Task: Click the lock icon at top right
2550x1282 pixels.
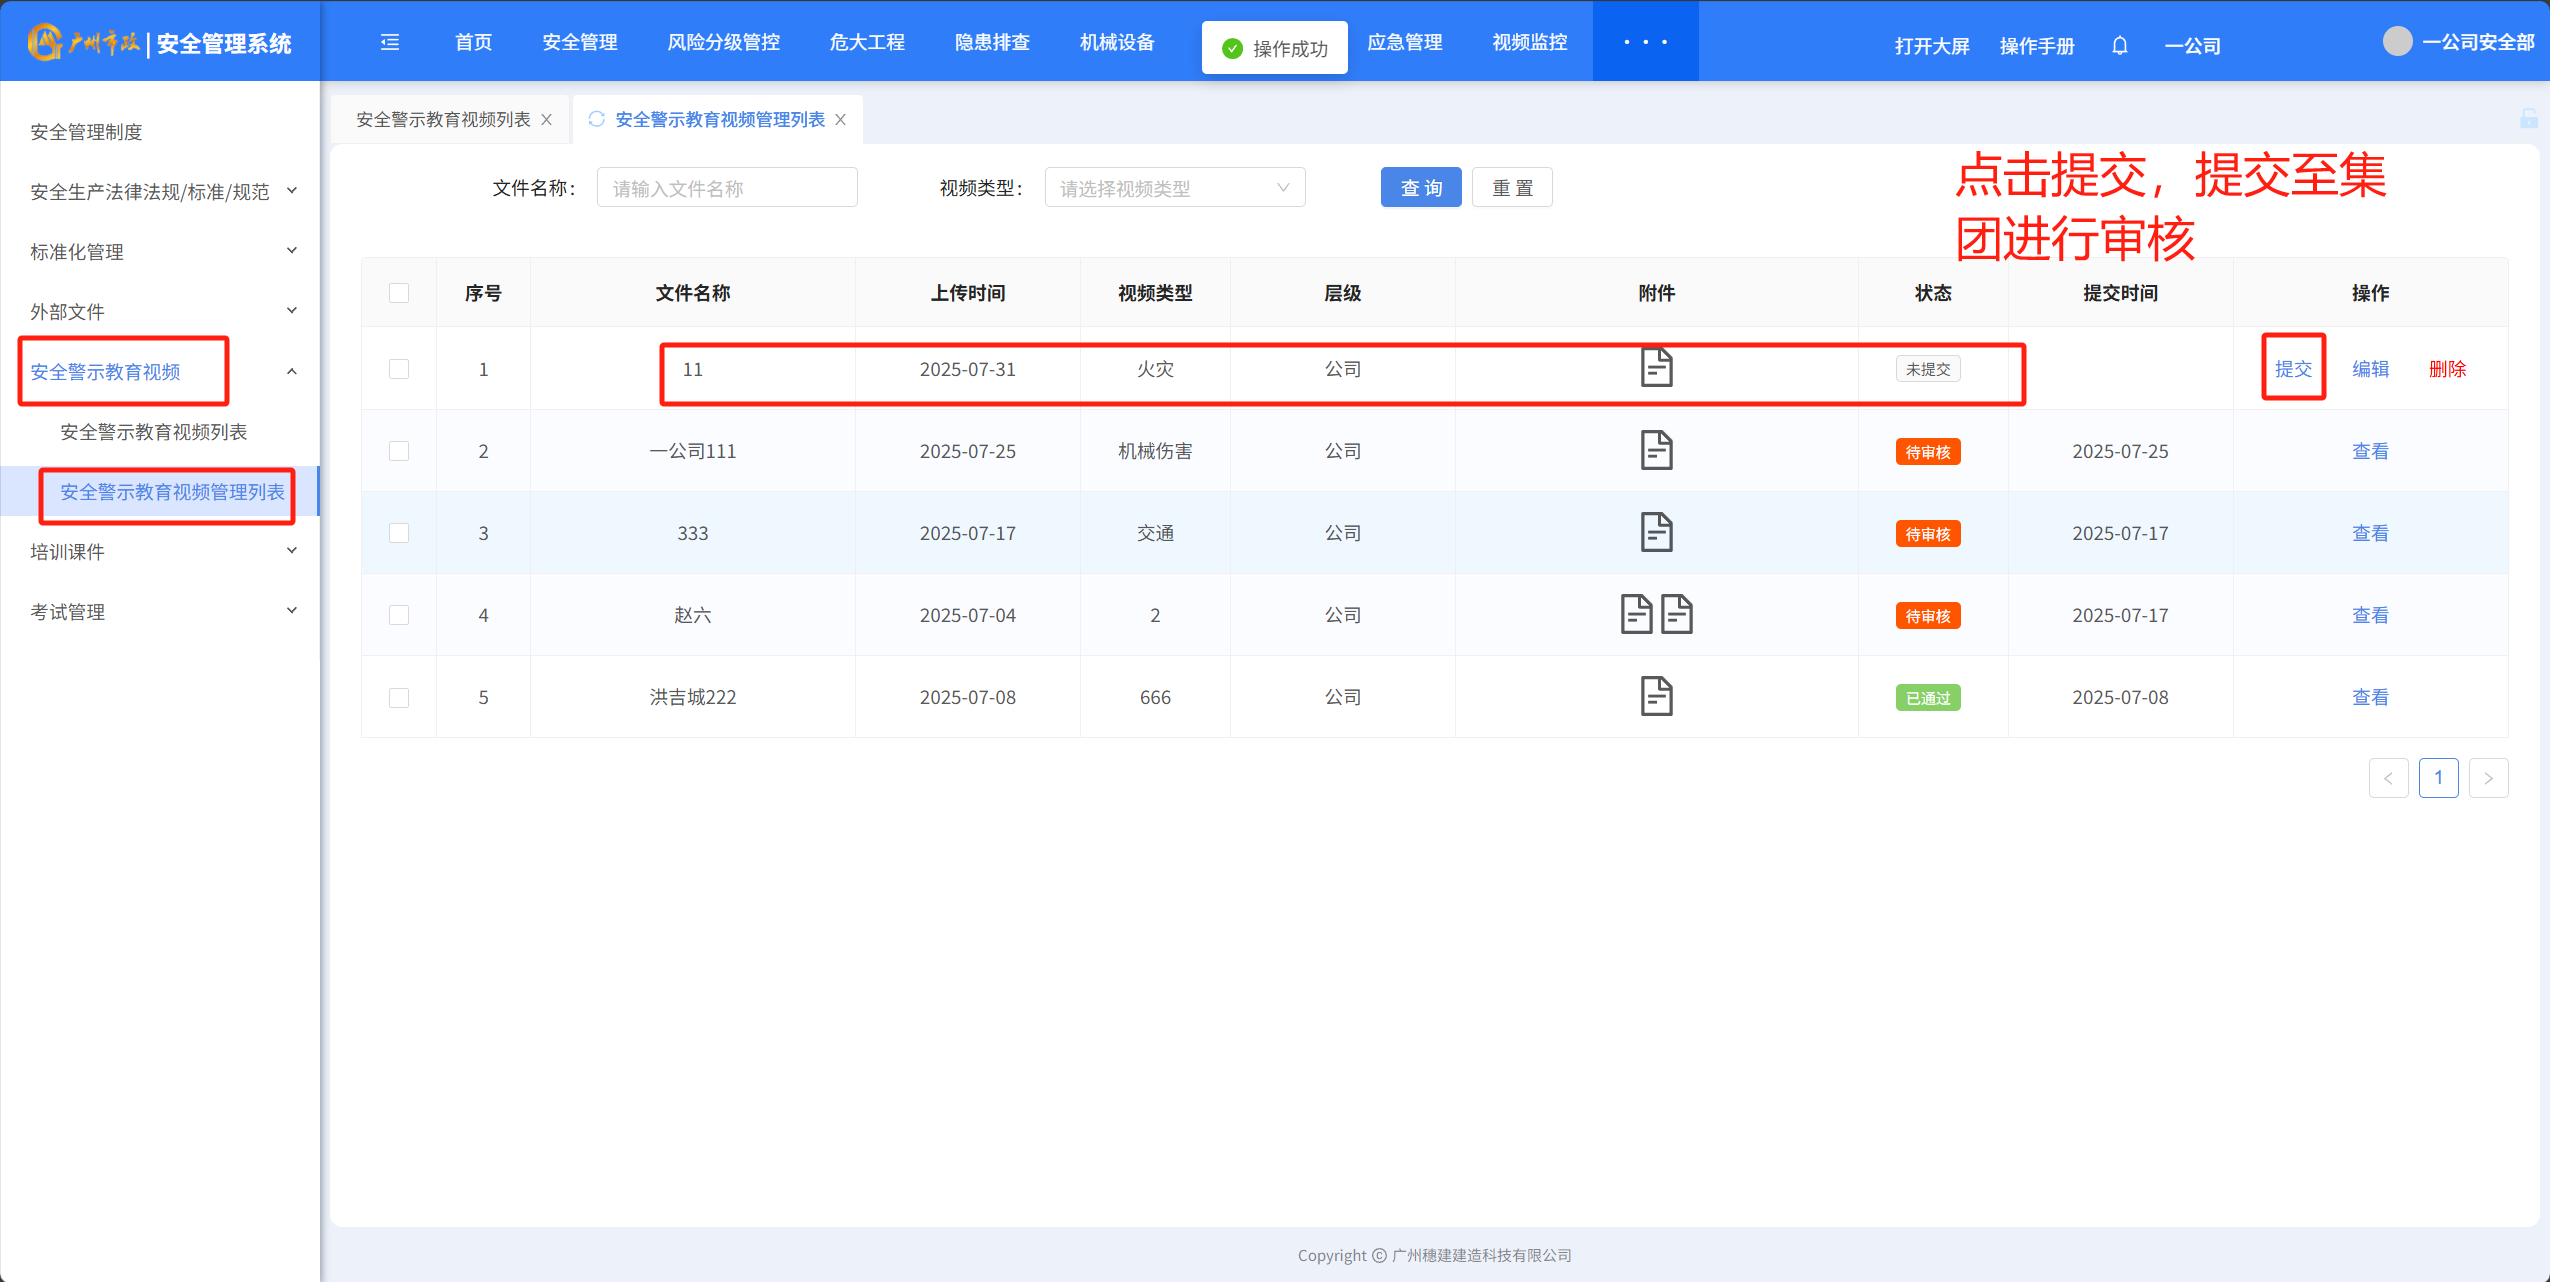Action: click(x=2528, y=119)
